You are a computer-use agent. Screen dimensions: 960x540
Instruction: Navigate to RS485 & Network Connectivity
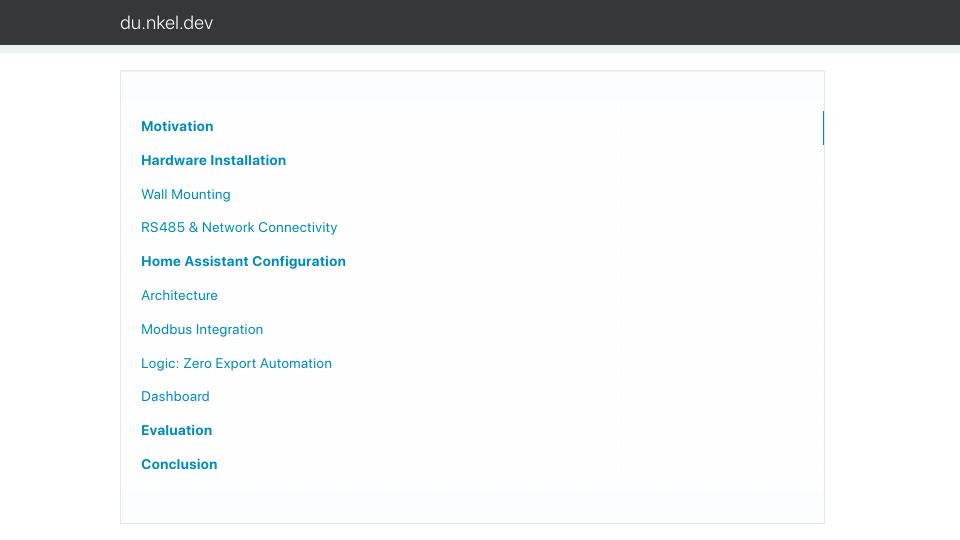pyautogui.click(x=239, y=228)
